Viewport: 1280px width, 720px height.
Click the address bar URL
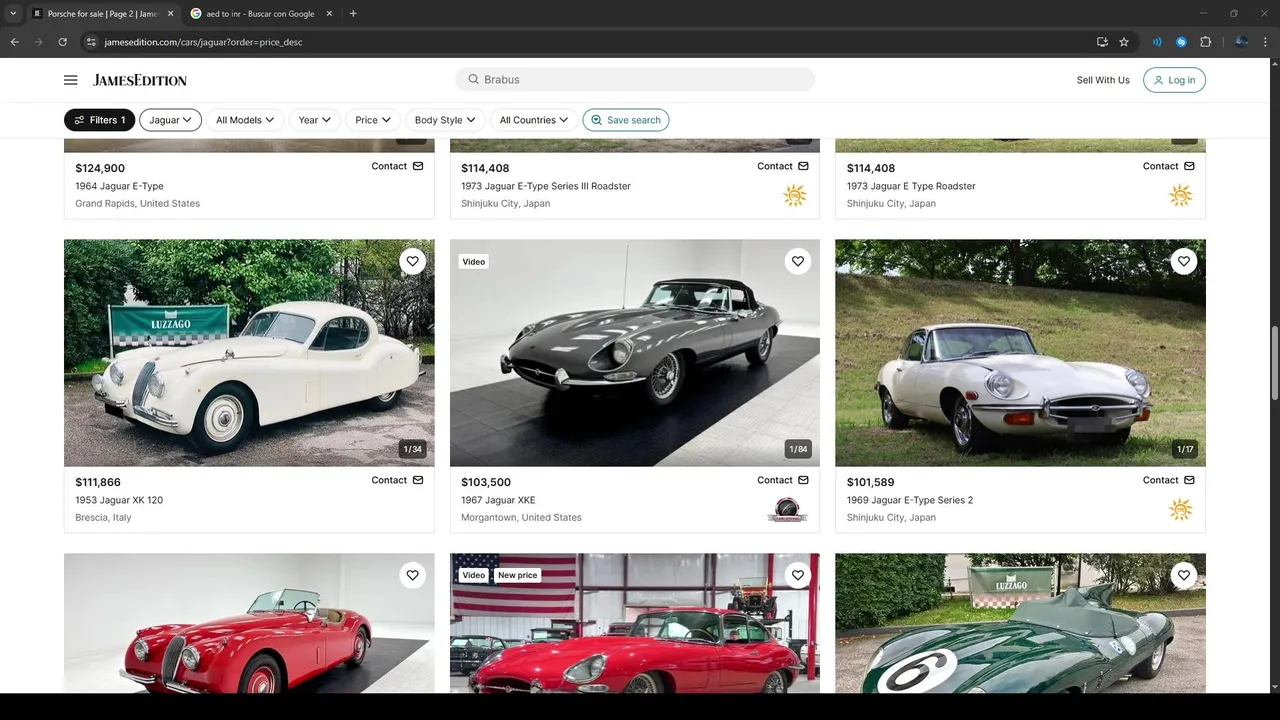click(x=204, y=42)
